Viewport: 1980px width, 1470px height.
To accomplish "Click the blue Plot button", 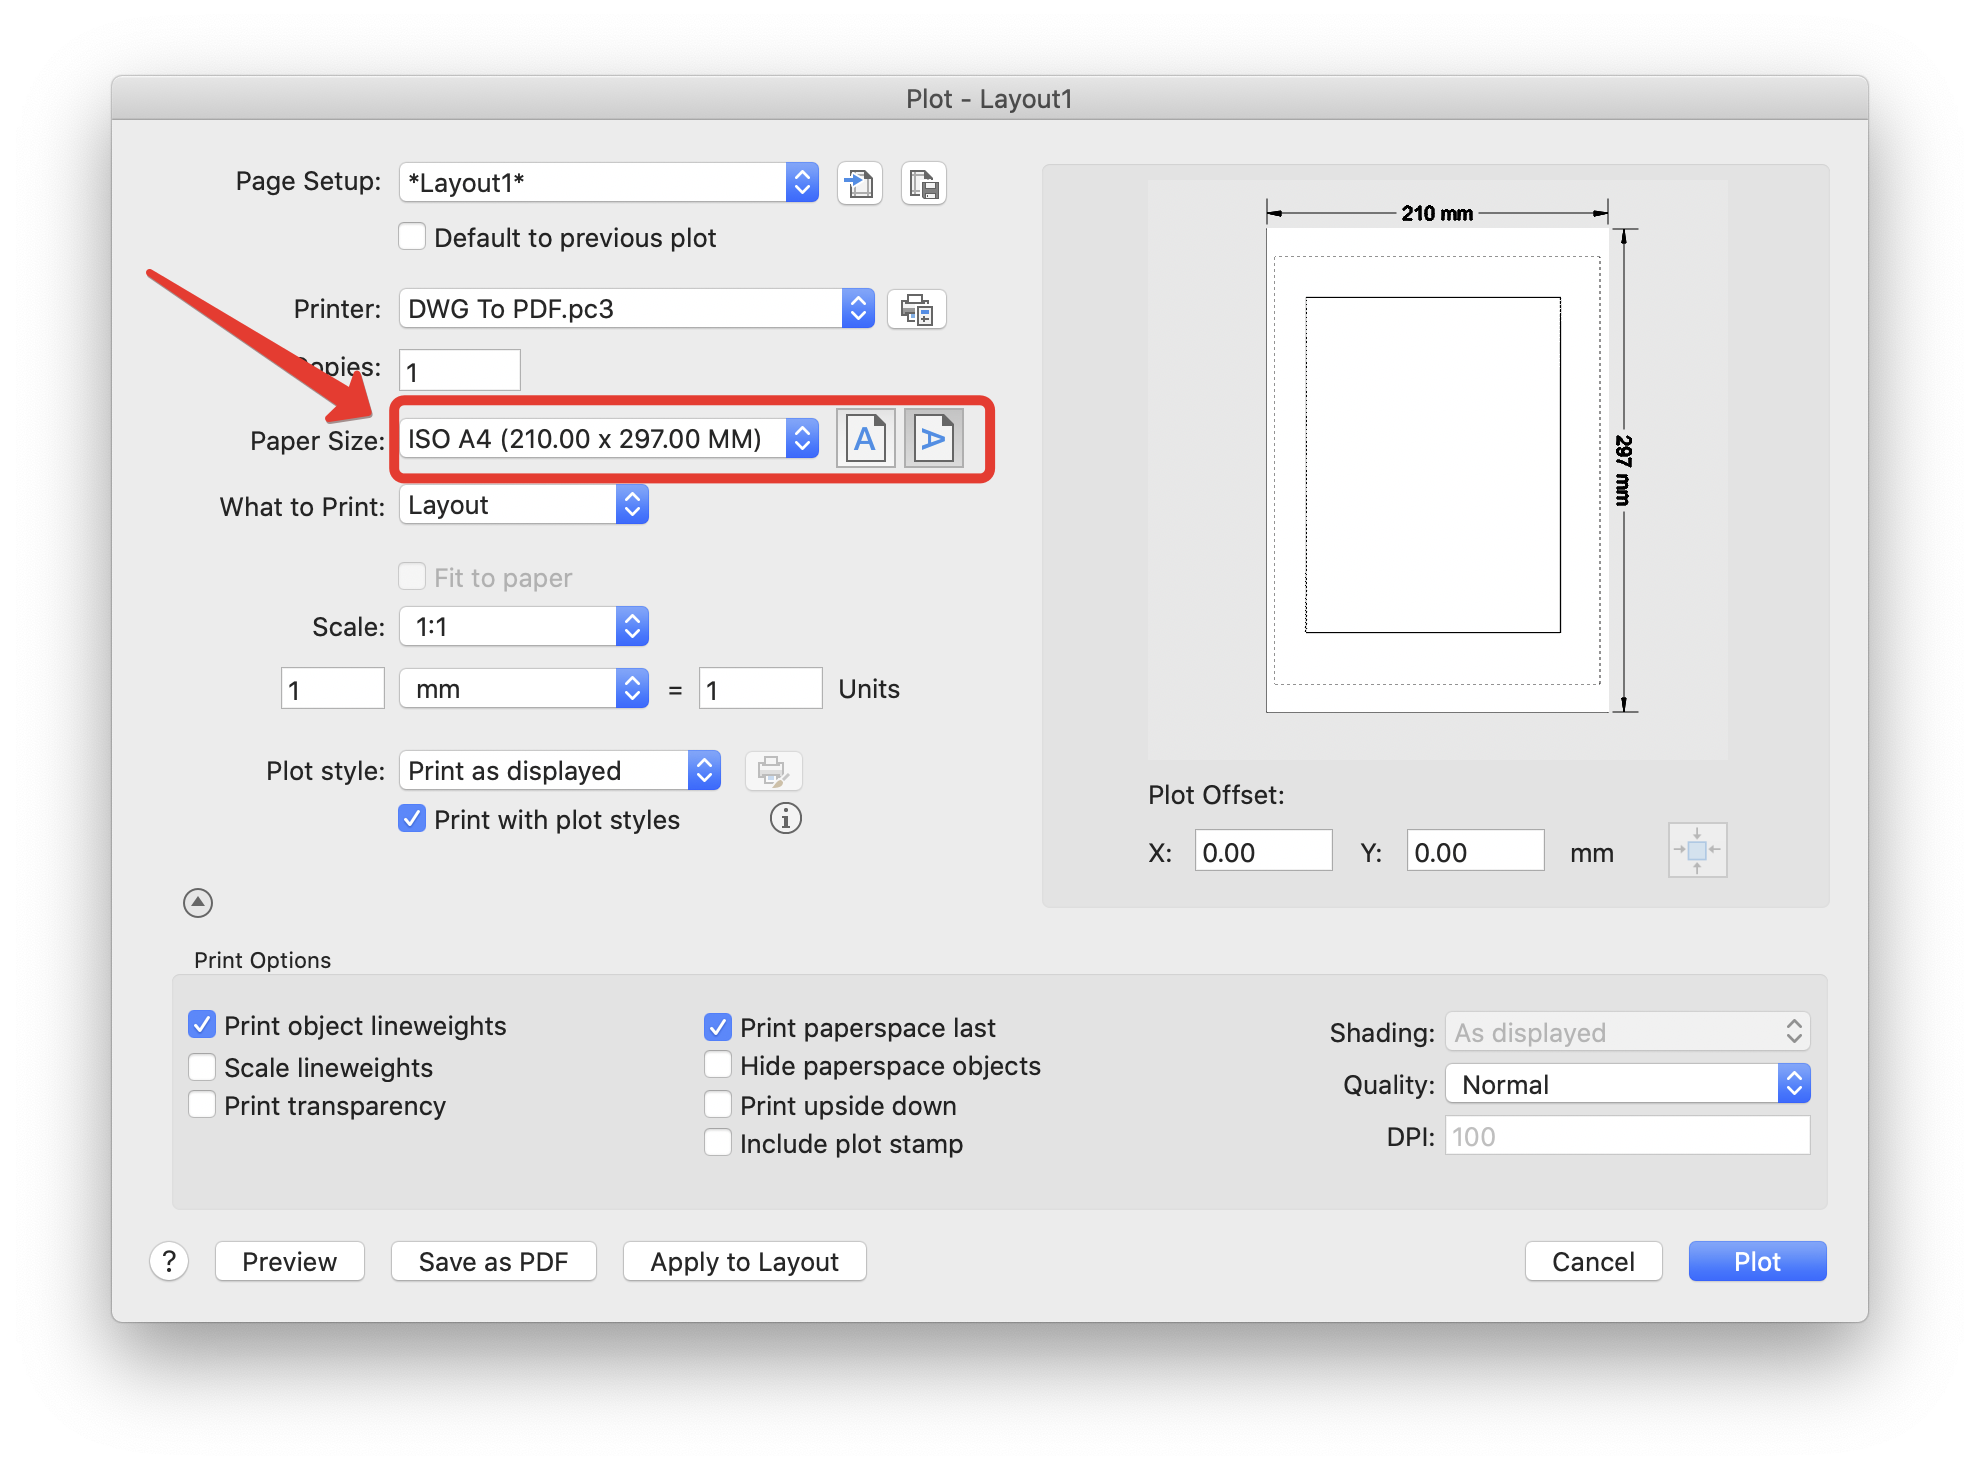I will pyautogui.click(x=1758, y=1262).
